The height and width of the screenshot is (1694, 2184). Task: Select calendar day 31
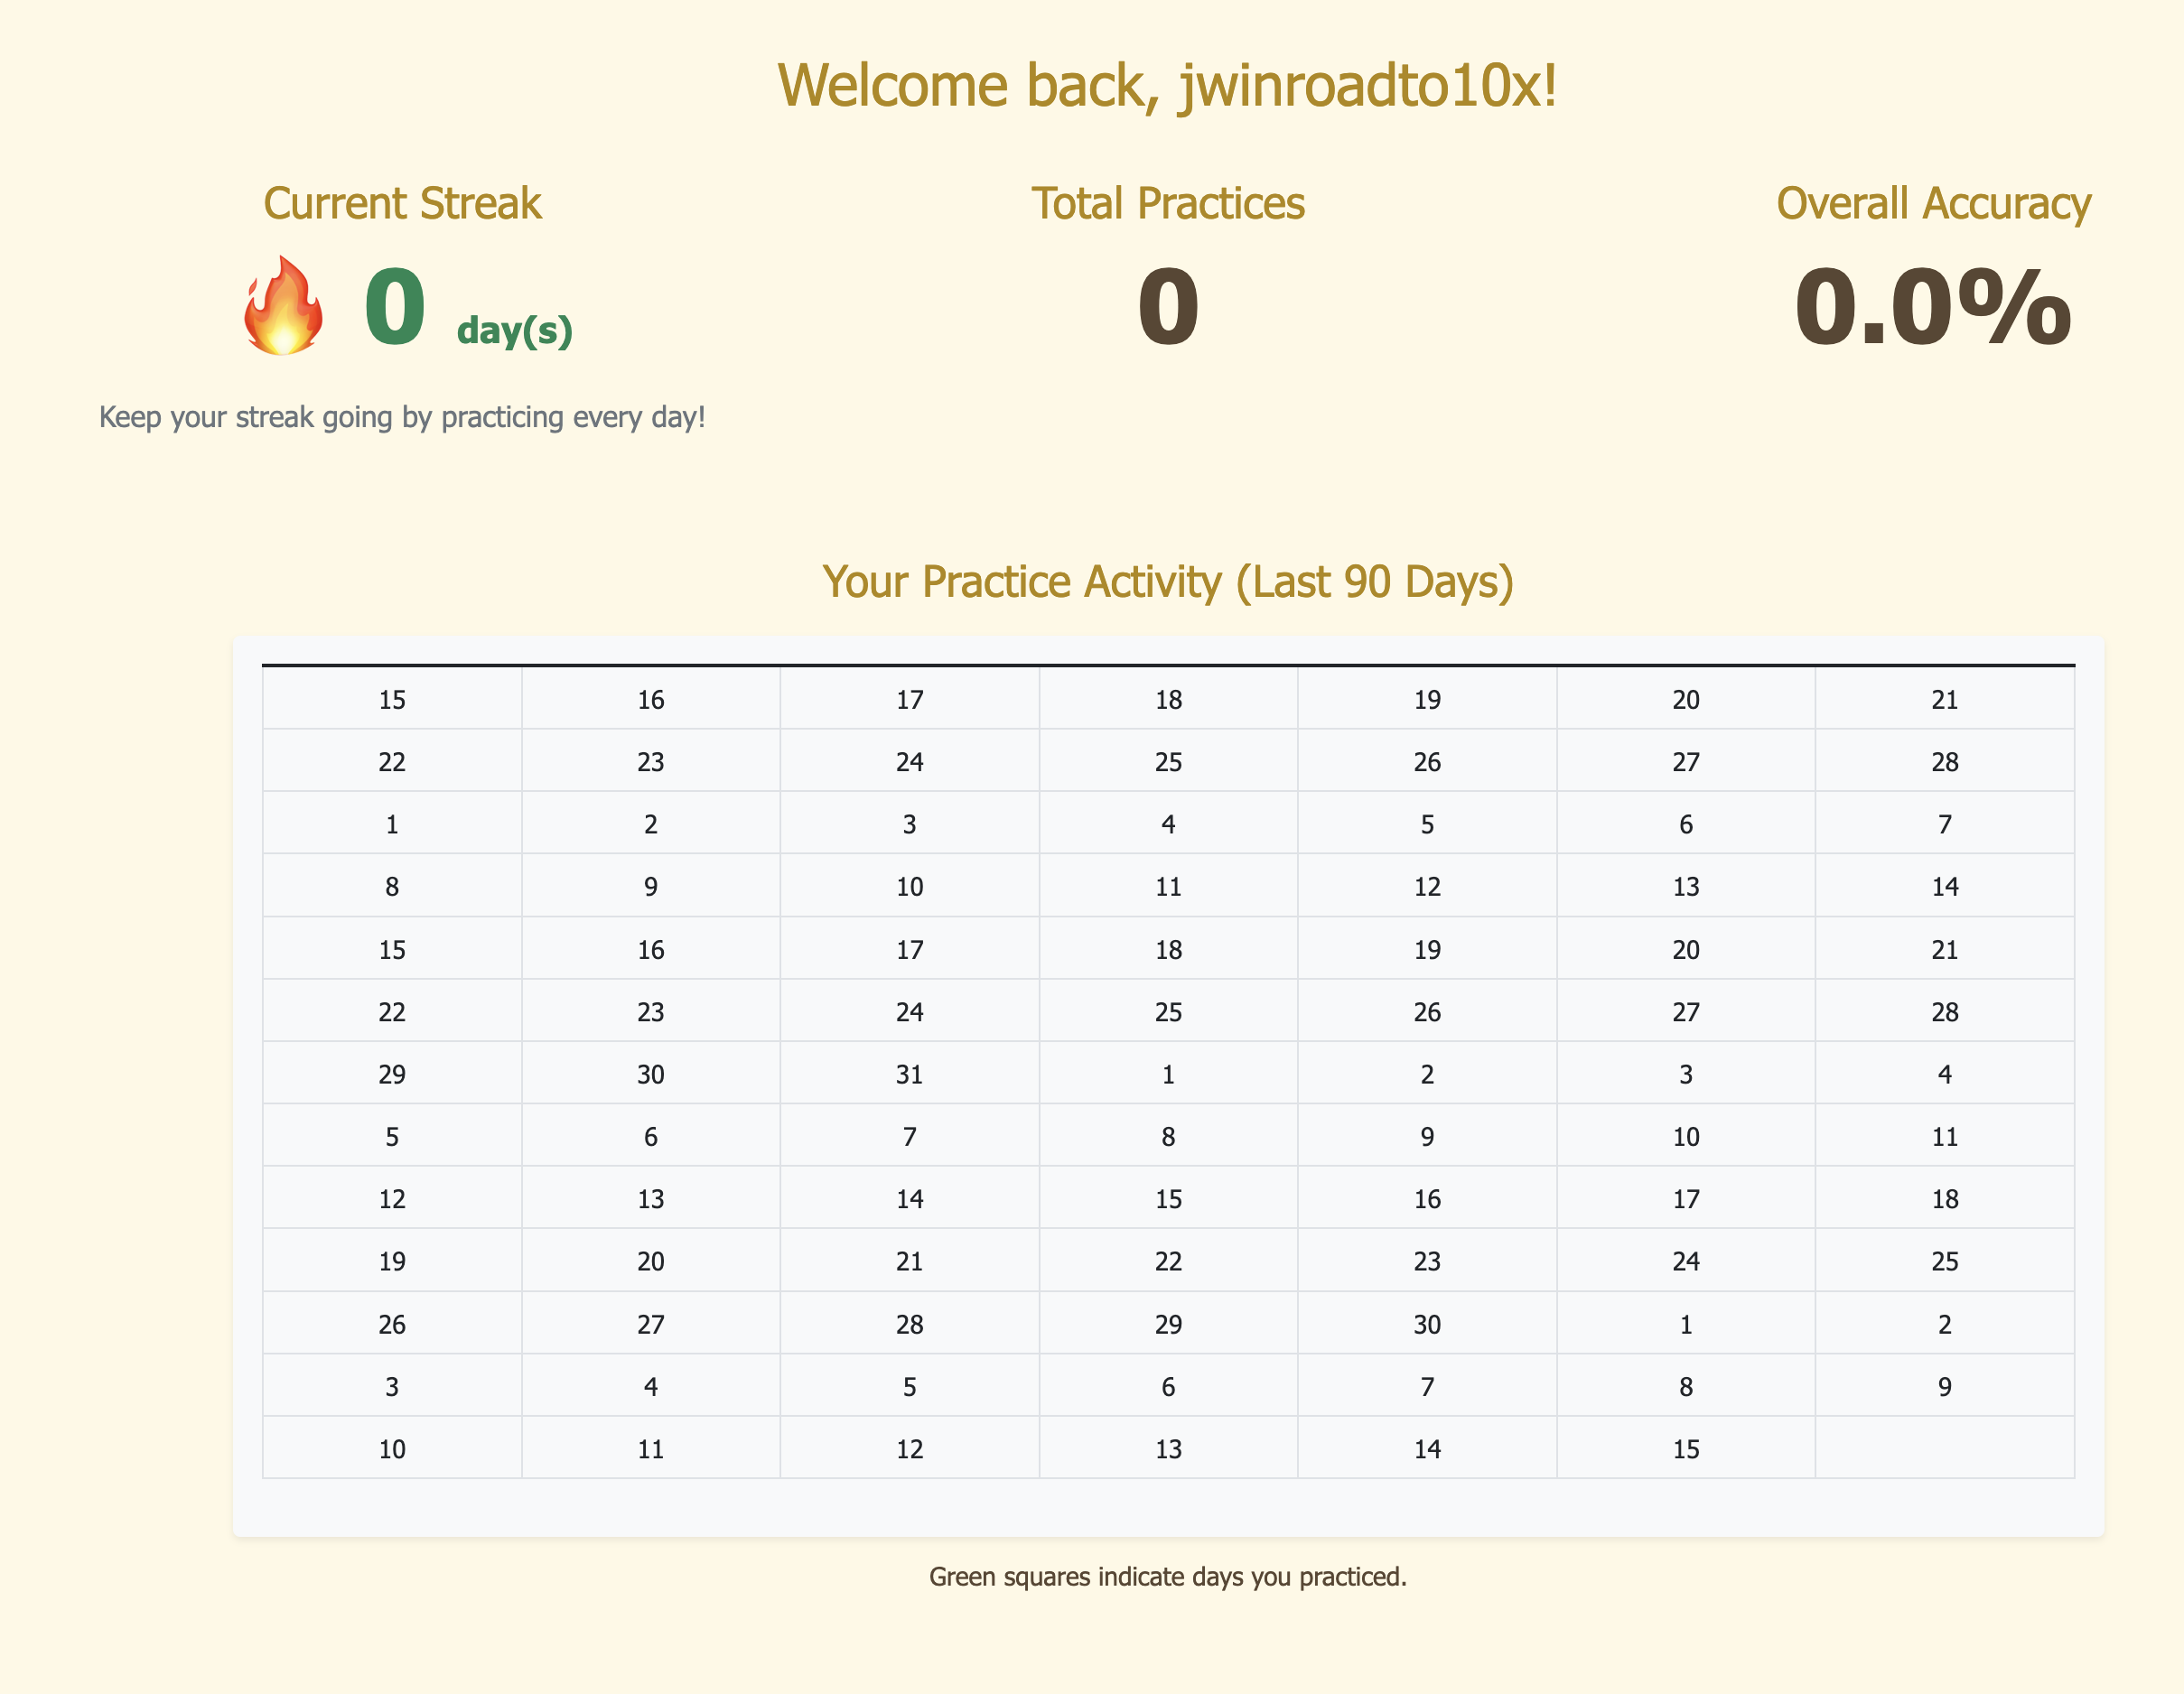point(910,1073)
